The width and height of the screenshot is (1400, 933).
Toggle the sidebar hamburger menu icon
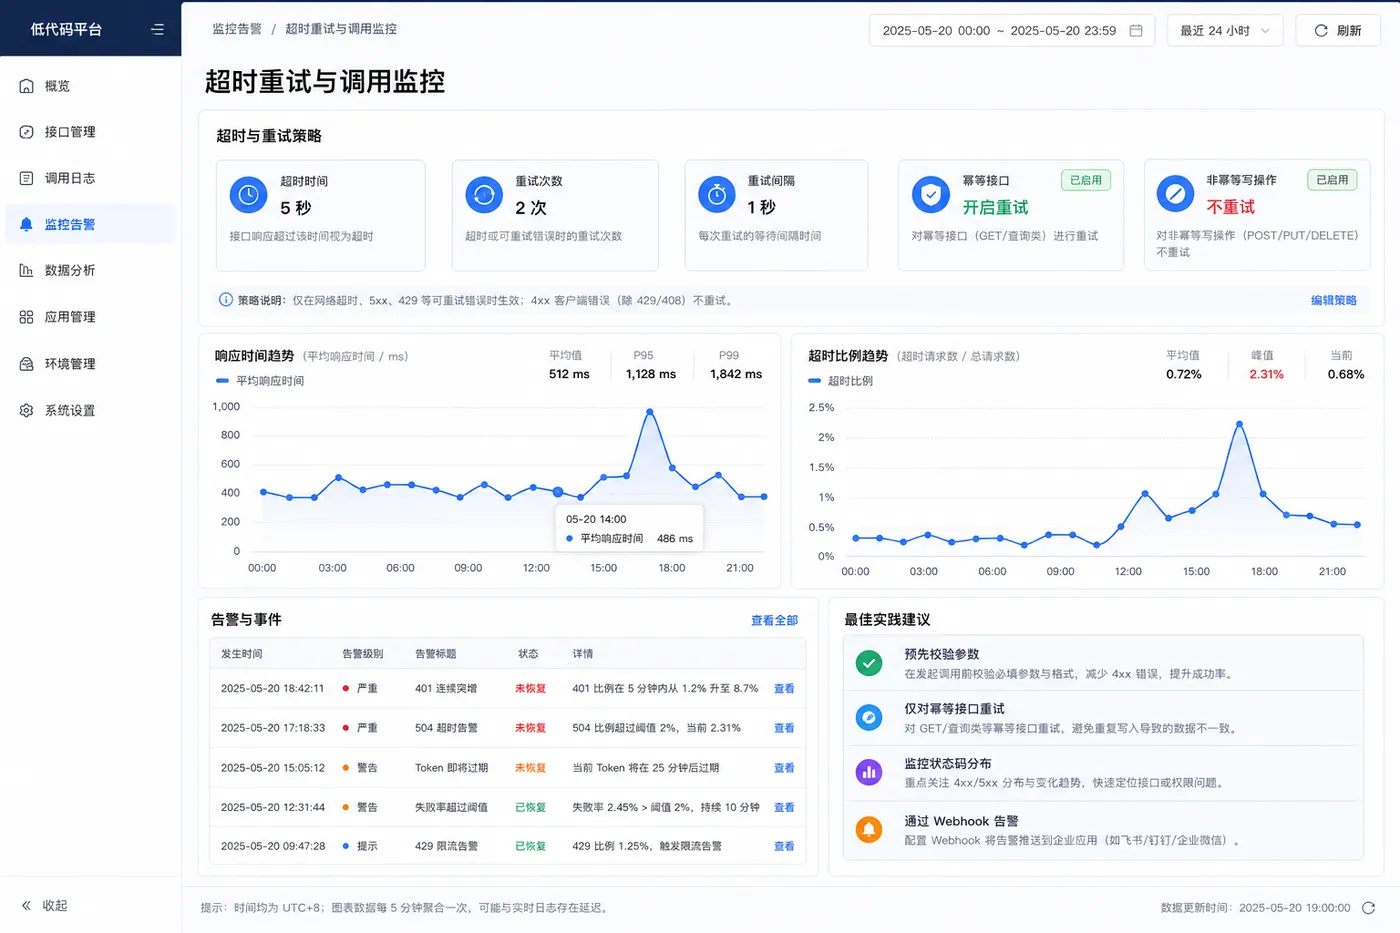[x=157, y=29]
